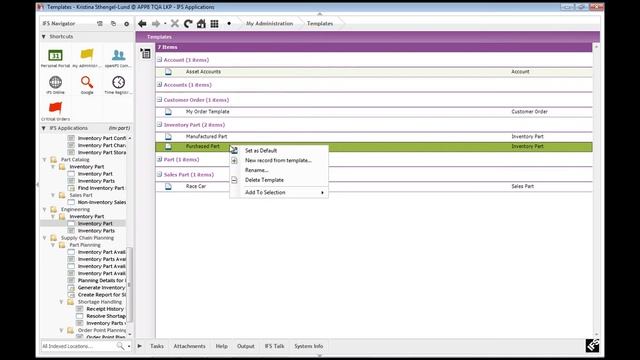Click in All Indexed Locations search field
This screenshot has height=360, width=640.
[x=78, y=346]
